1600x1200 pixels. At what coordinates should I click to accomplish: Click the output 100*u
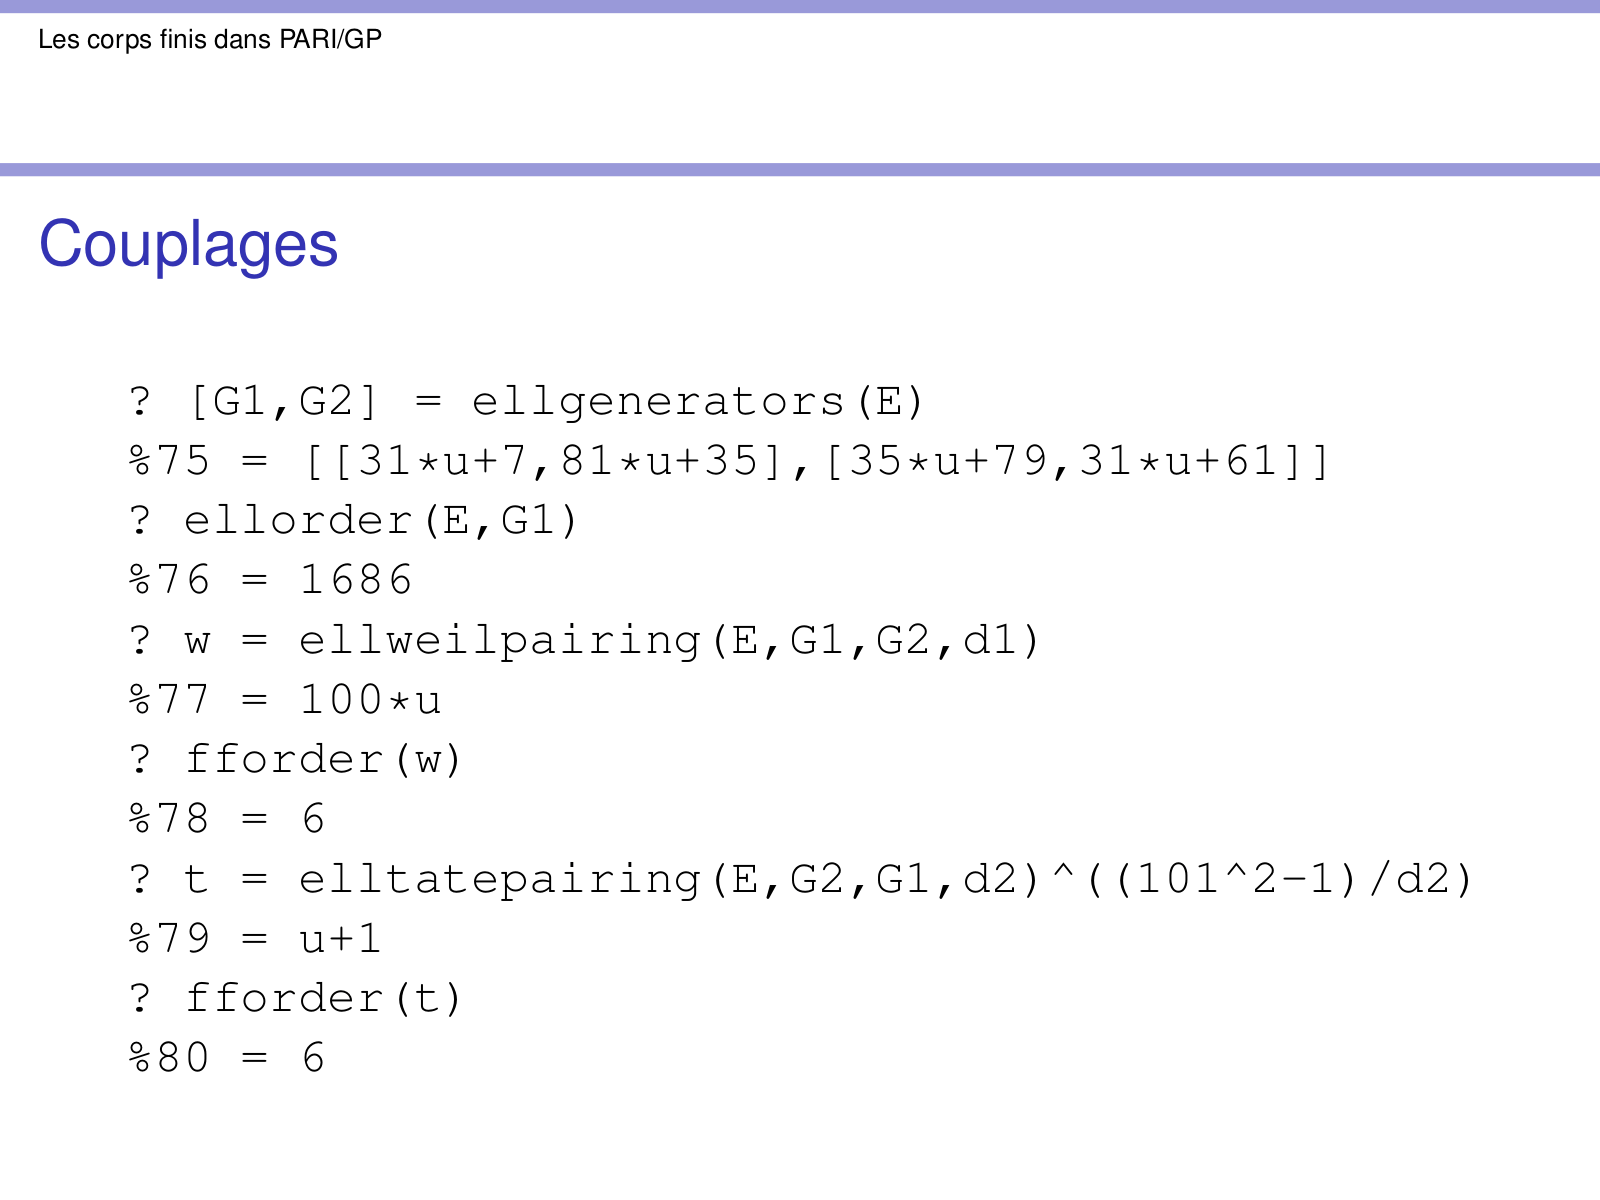(x=370, y=700)
